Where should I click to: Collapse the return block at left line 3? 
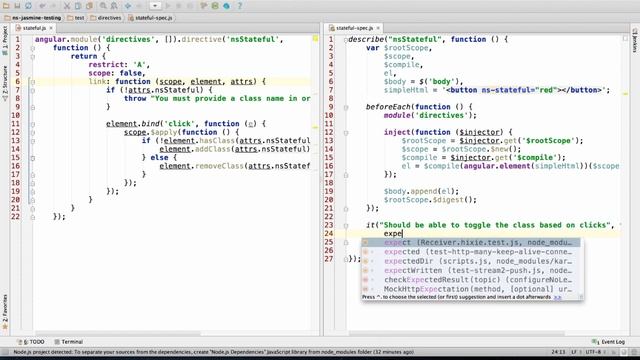pos(33,57)
